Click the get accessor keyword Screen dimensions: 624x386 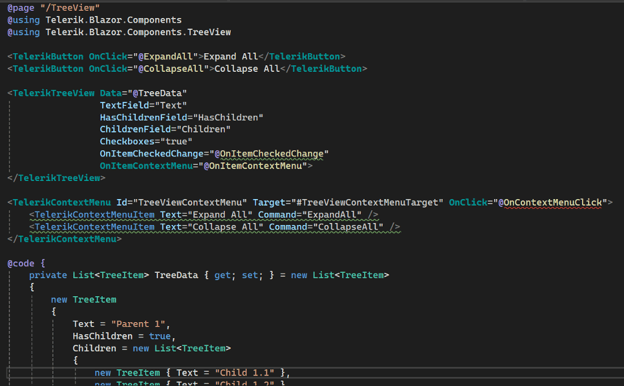pos(222,275)
